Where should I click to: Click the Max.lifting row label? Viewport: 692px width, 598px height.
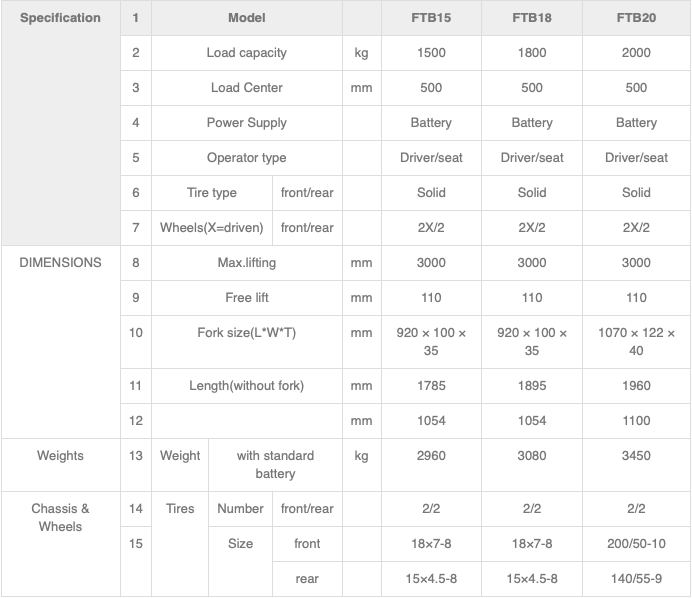[x=247, y=263]
